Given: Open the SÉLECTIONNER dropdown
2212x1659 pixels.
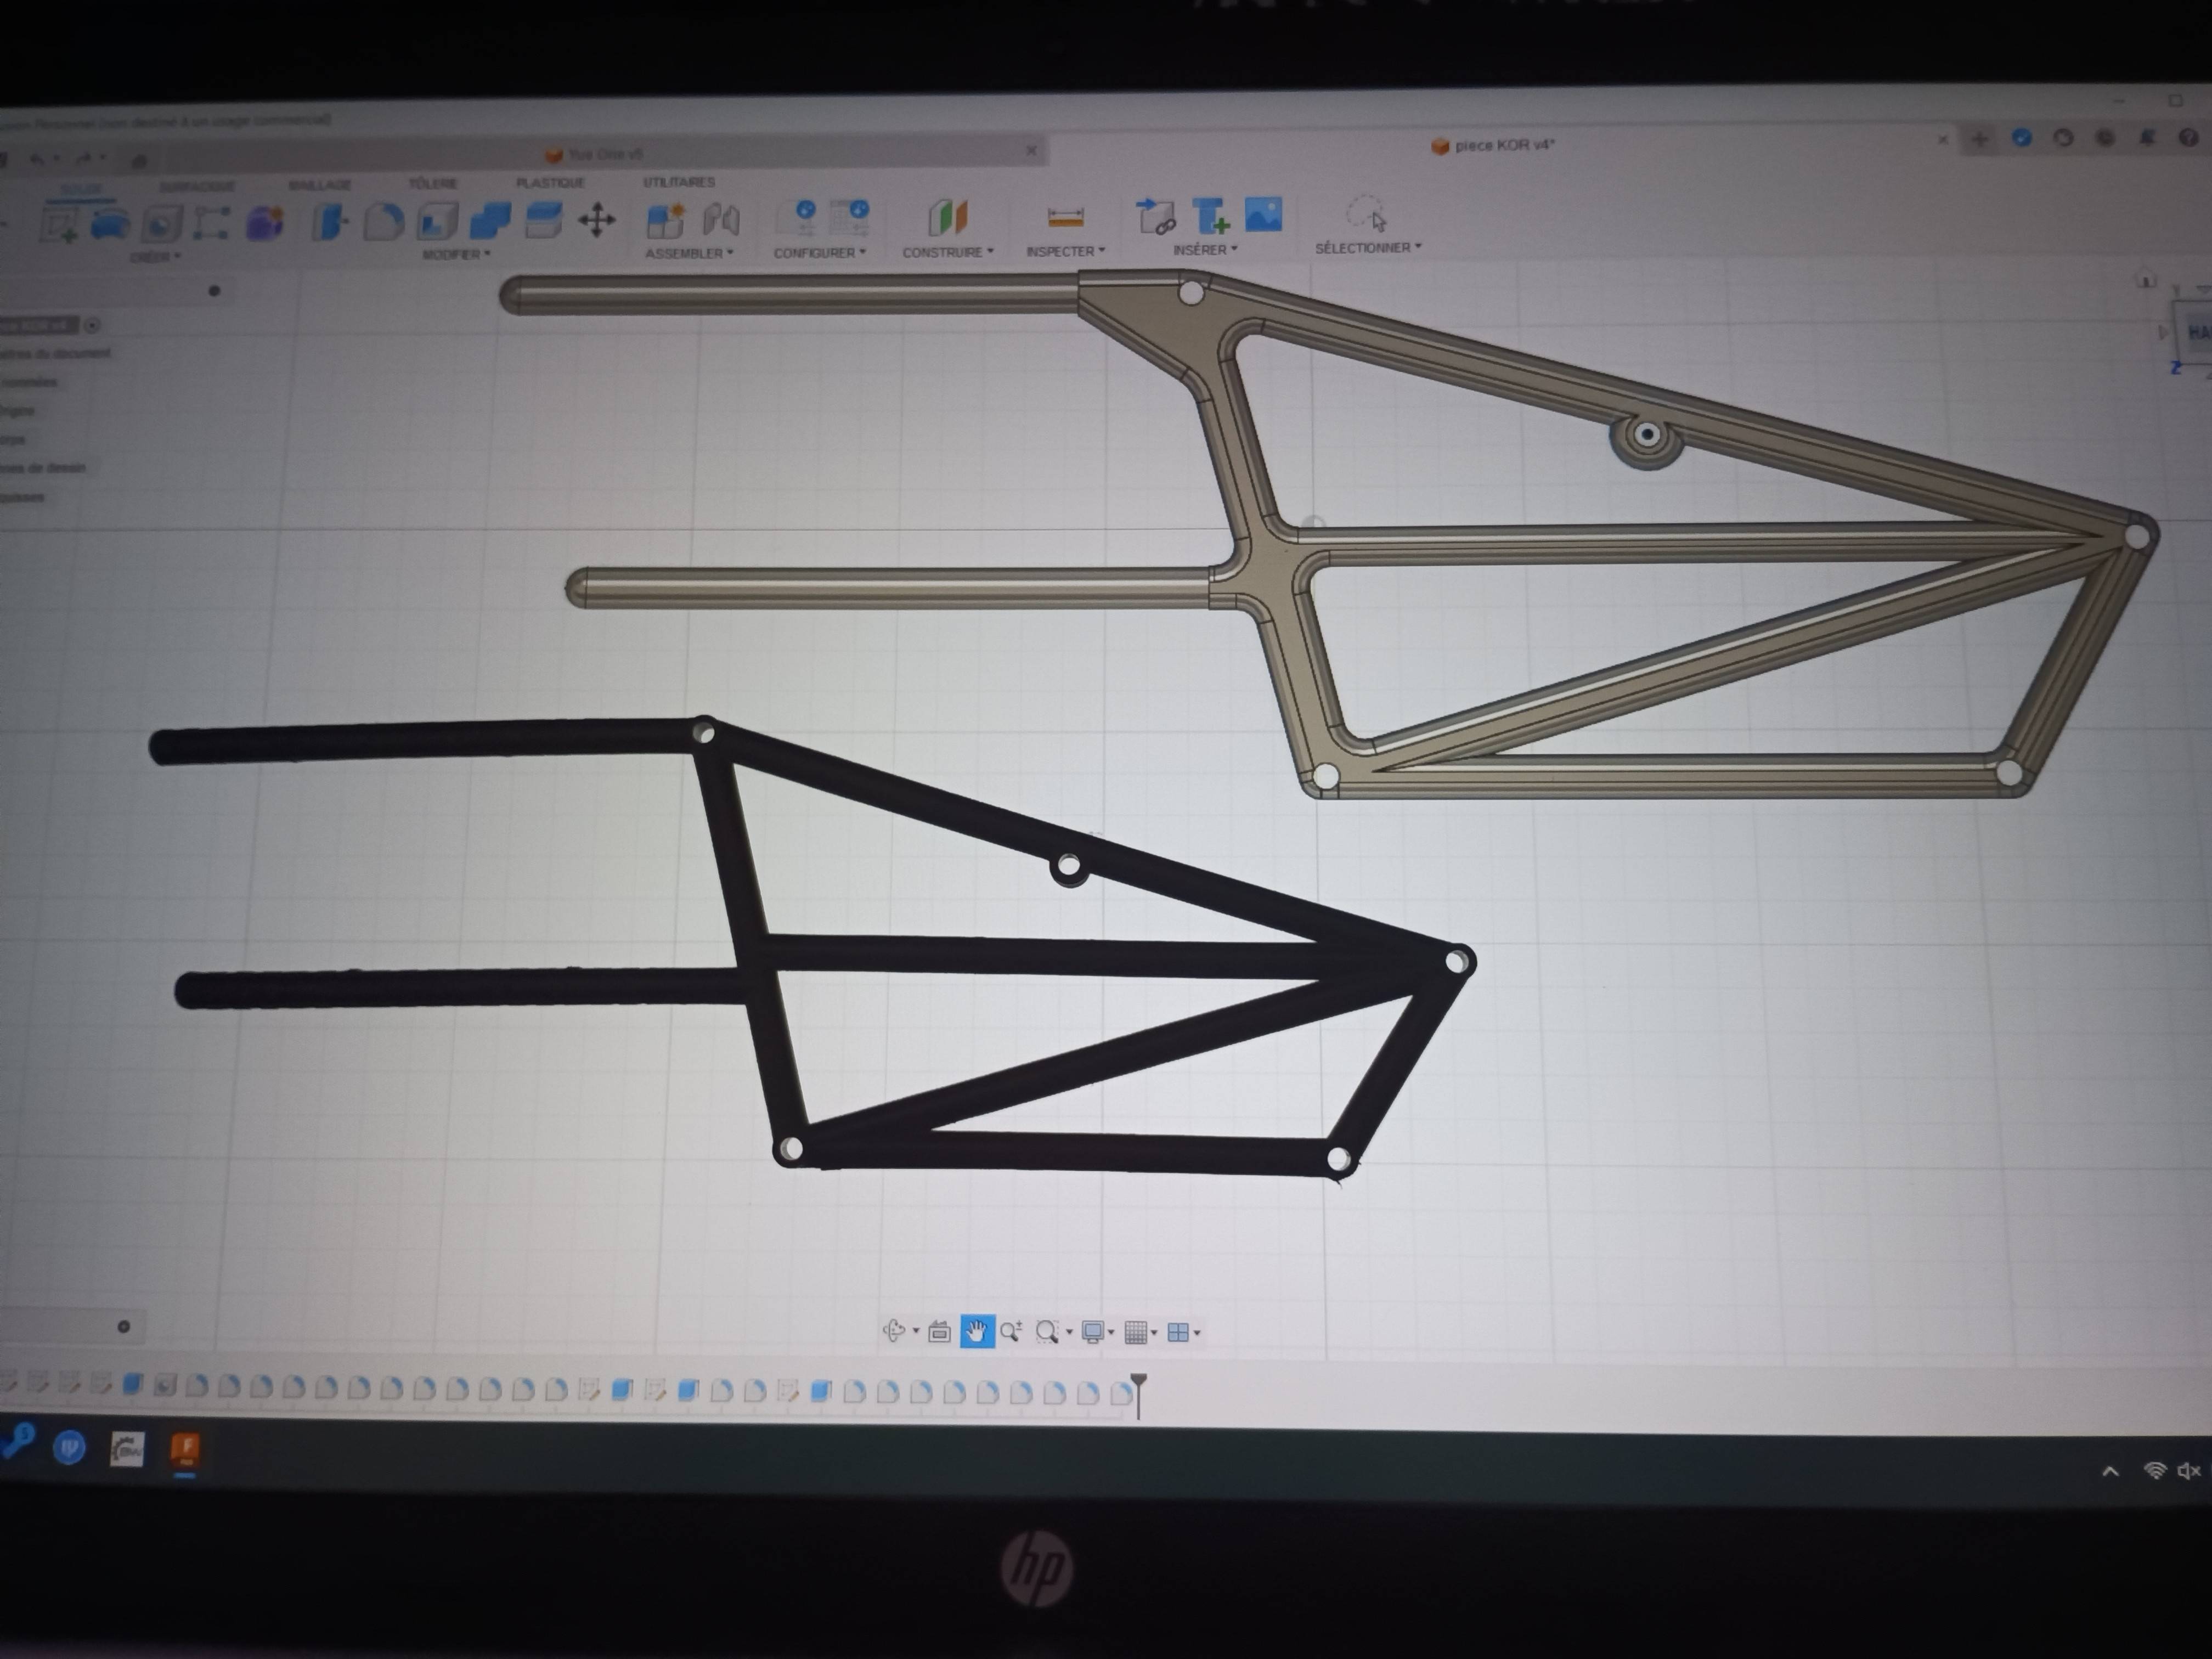Looking at the screenshot, I should (x=1368, y=247).
